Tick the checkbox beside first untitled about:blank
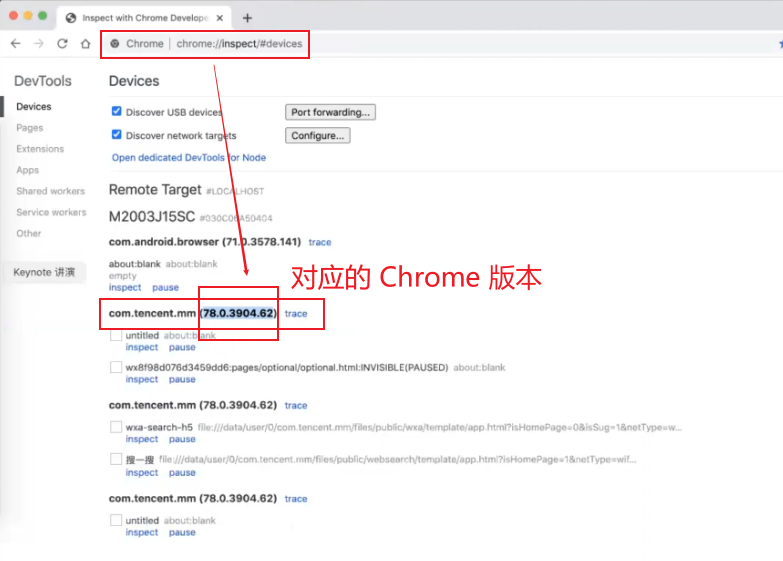Viewport: 783px width, 561px height. pyautogui.click(x=116, y=335)
